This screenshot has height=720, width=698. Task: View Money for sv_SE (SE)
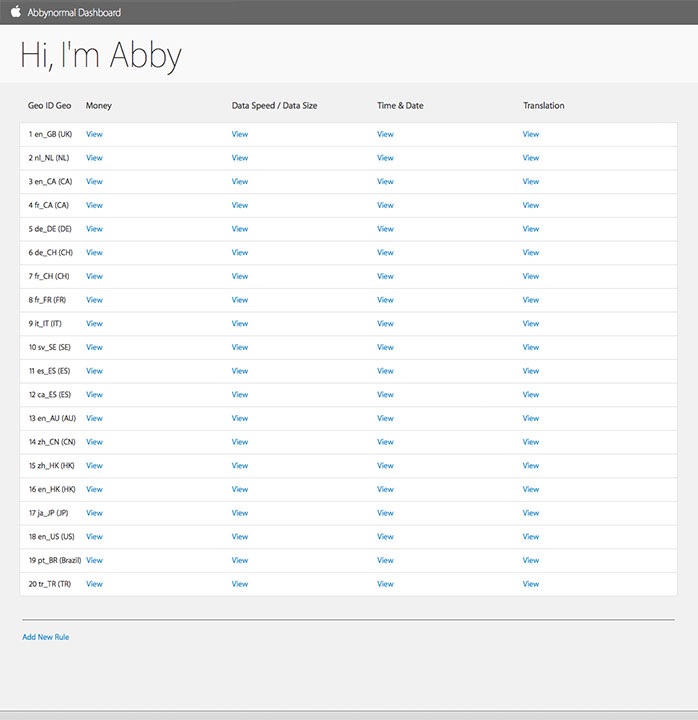[x=94, y=347]
